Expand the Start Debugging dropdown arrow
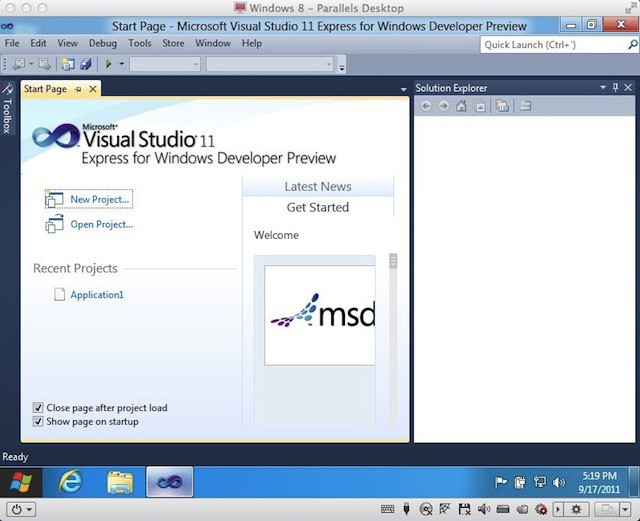The width and height of the screenshot is (640, 521). pos(122,64)
